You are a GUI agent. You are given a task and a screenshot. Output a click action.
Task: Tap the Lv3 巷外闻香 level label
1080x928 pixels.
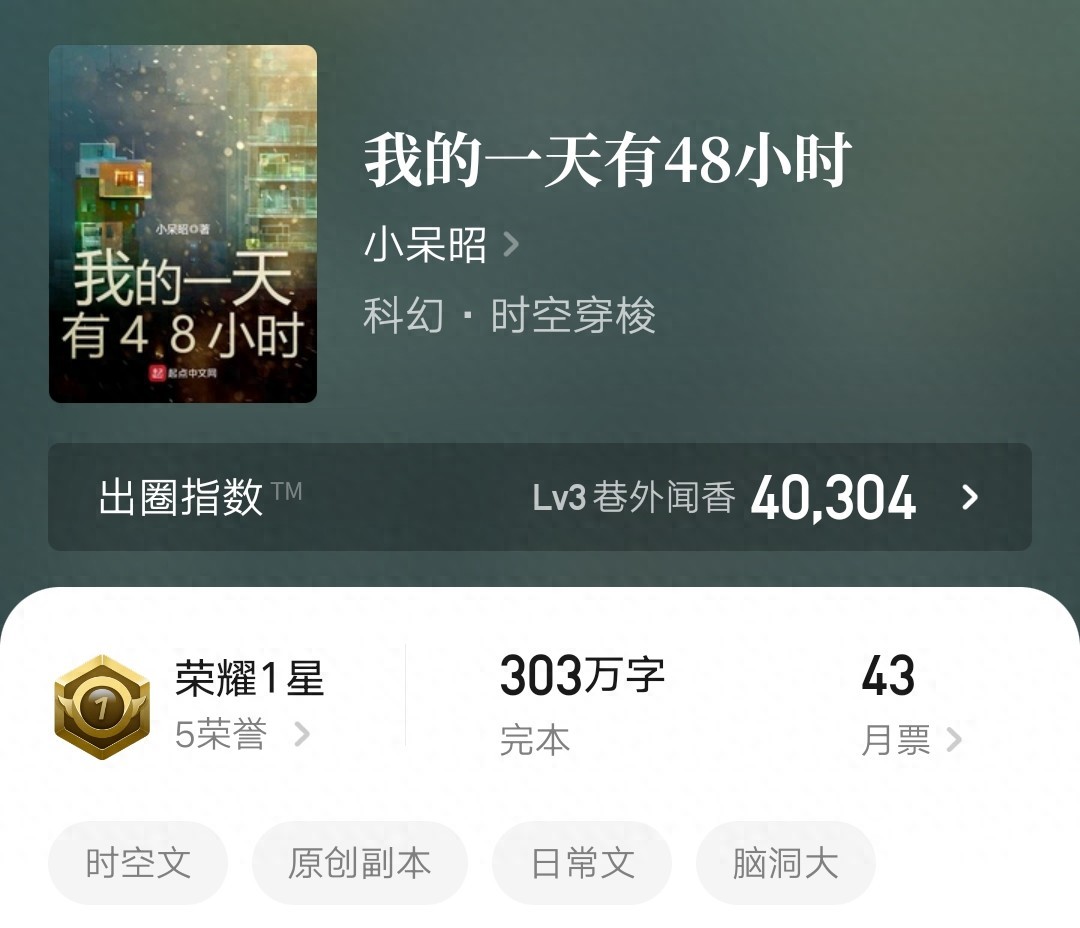pos(634,497)
